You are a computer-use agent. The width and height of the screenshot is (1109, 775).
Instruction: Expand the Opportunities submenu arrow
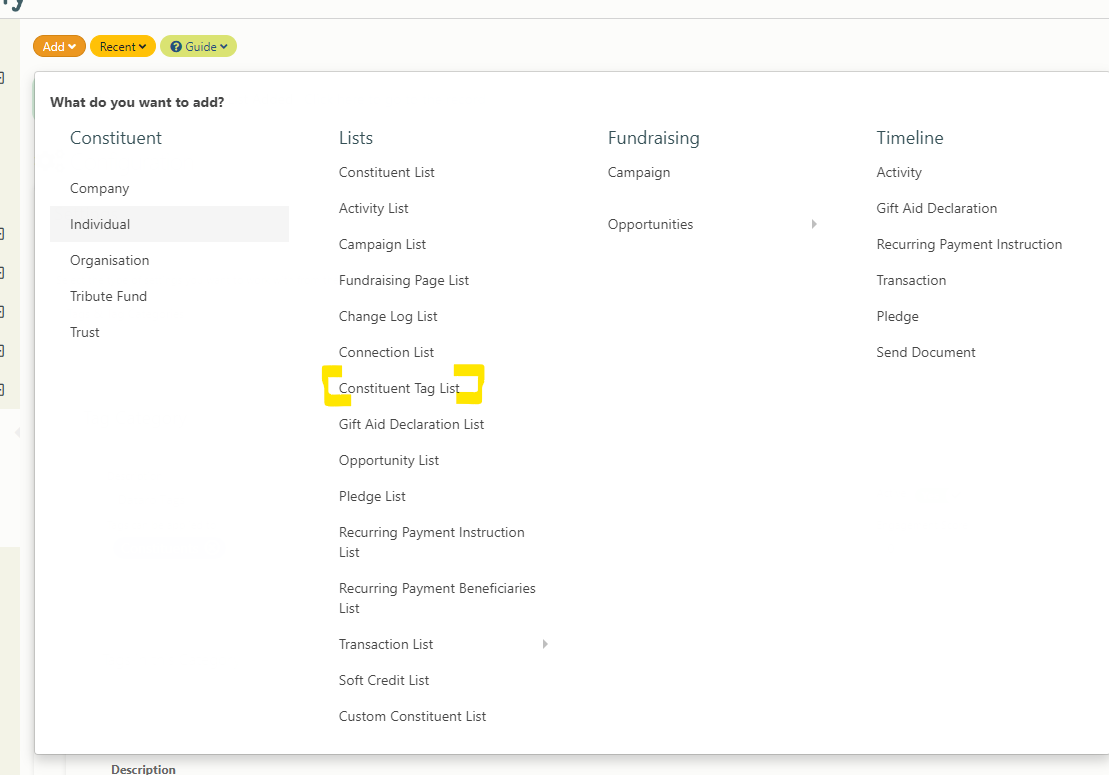click(814, 224)
